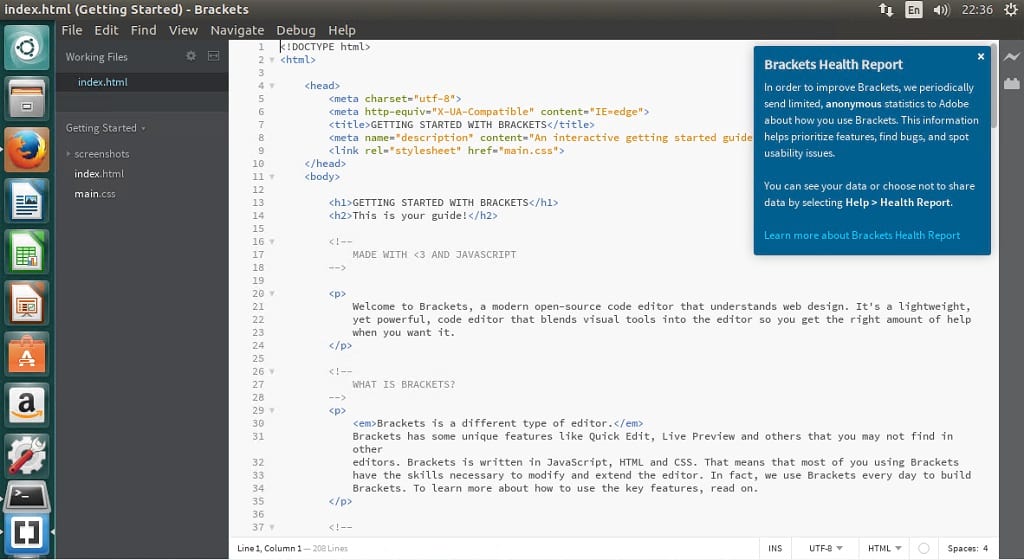Click the linting status circle indicator
This screenshot has height=560, width=1024.
923,548
